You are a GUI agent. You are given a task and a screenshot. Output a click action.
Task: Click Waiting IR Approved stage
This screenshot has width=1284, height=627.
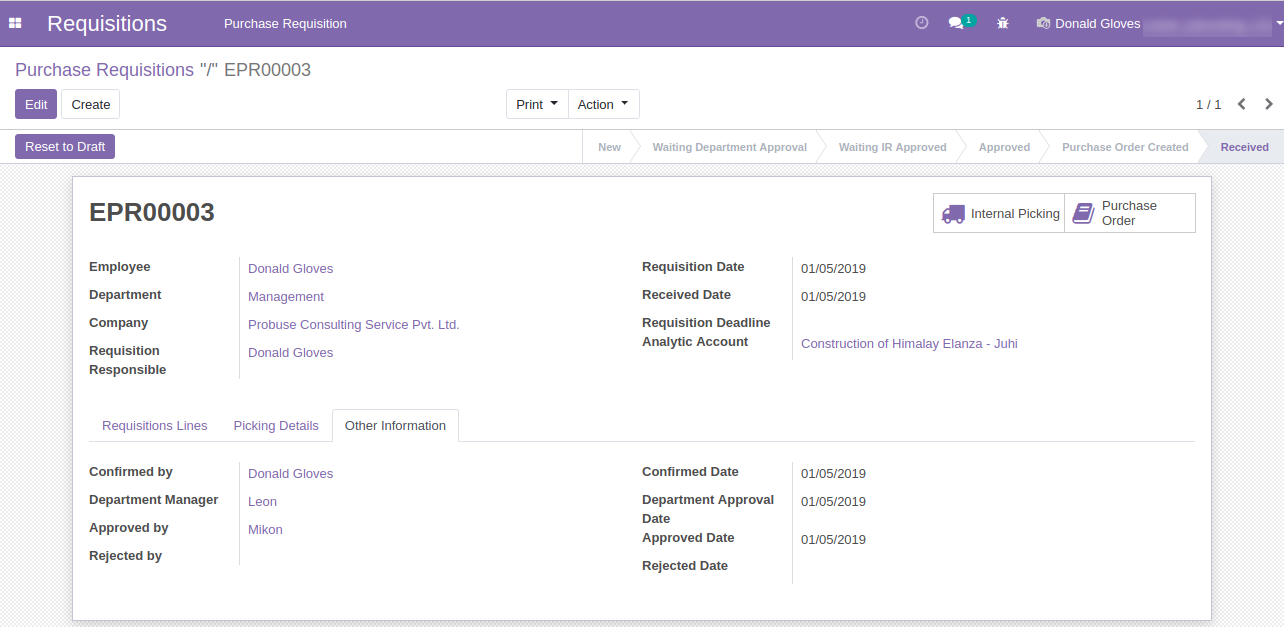(893, 147)
